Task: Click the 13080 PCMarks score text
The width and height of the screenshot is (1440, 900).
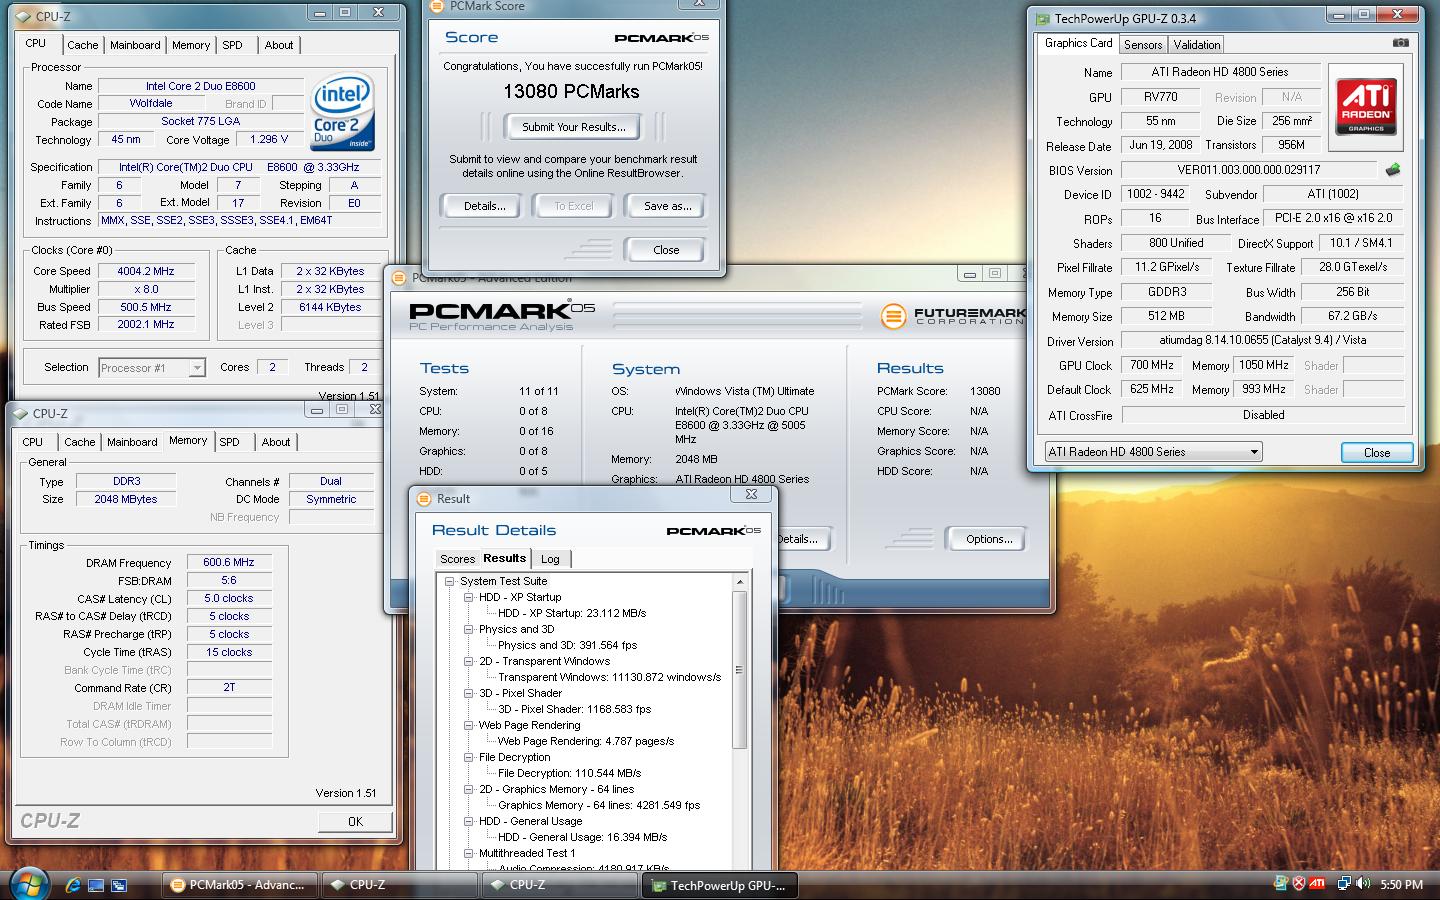Action: (571, 91)
